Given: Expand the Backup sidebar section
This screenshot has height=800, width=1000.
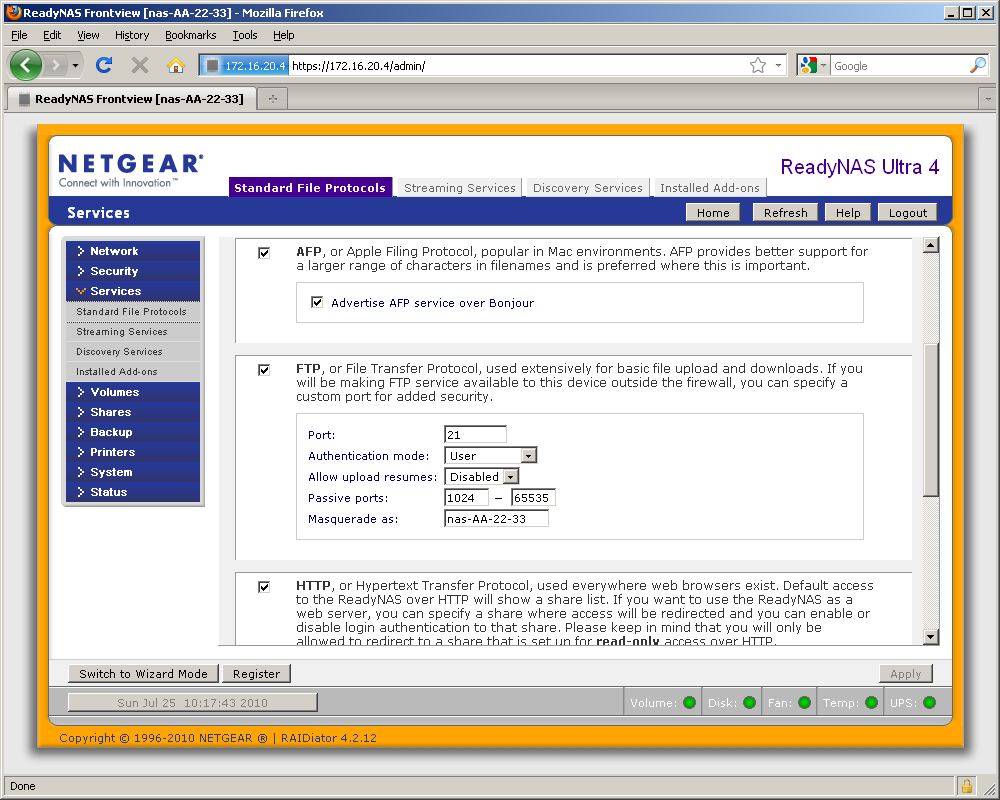Looking at the screenshot, I should pyautogui.click(x=133, y=432).
